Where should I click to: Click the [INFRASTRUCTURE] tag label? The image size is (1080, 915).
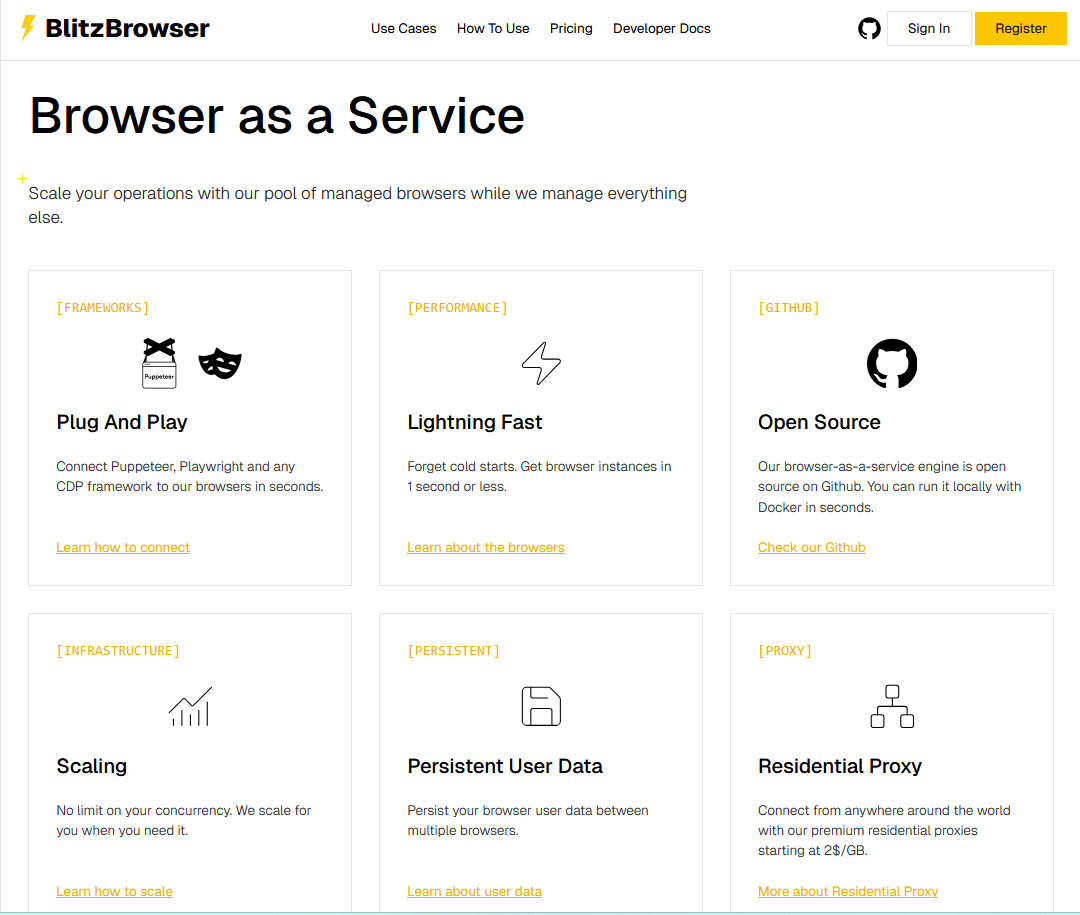coord(118,650)
